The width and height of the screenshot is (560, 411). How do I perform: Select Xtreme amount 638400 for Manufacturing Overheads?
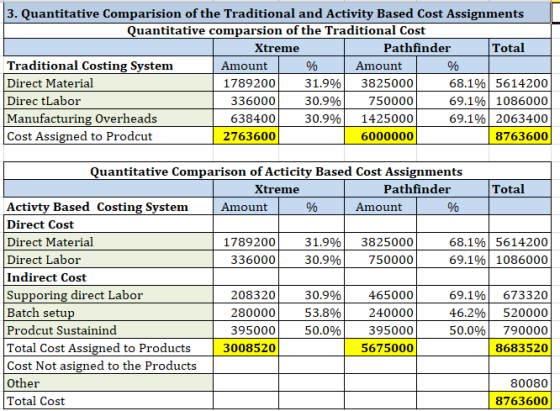point(246,118)
